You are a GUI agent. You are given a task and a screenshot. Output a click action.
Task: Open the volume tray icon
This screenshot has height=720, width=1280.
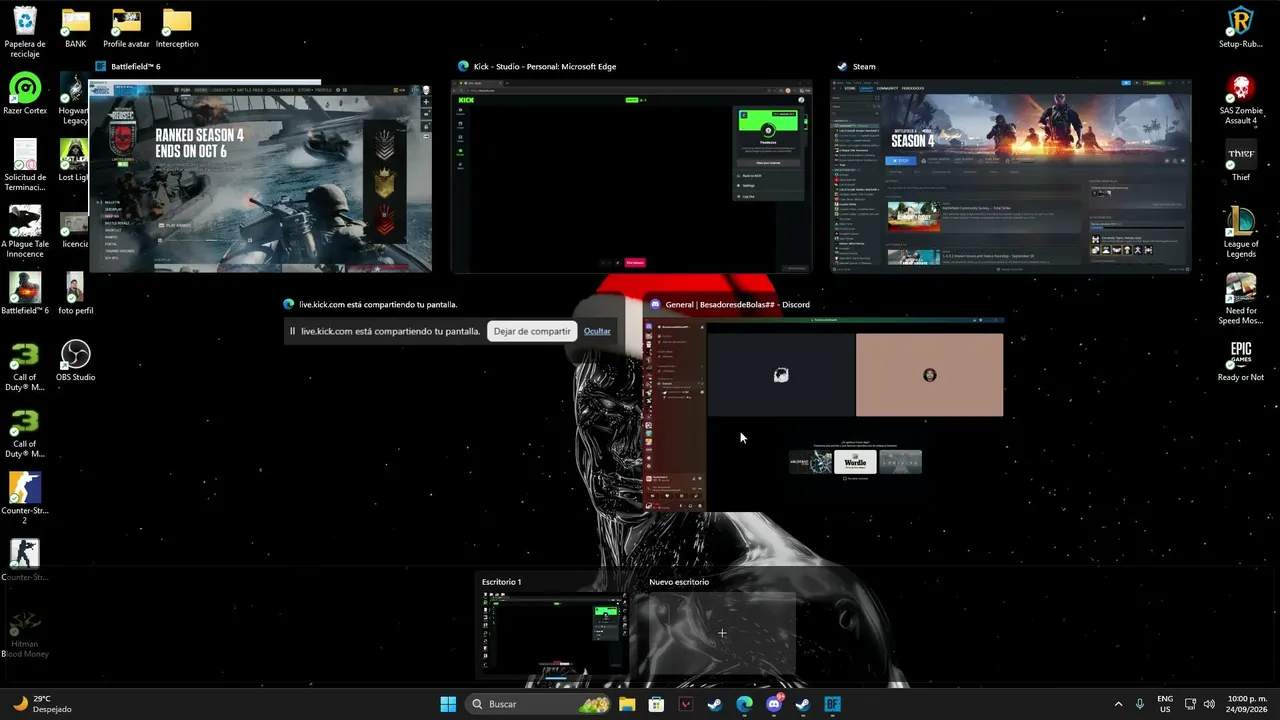pyautogui.click(x=1209, y=704)
